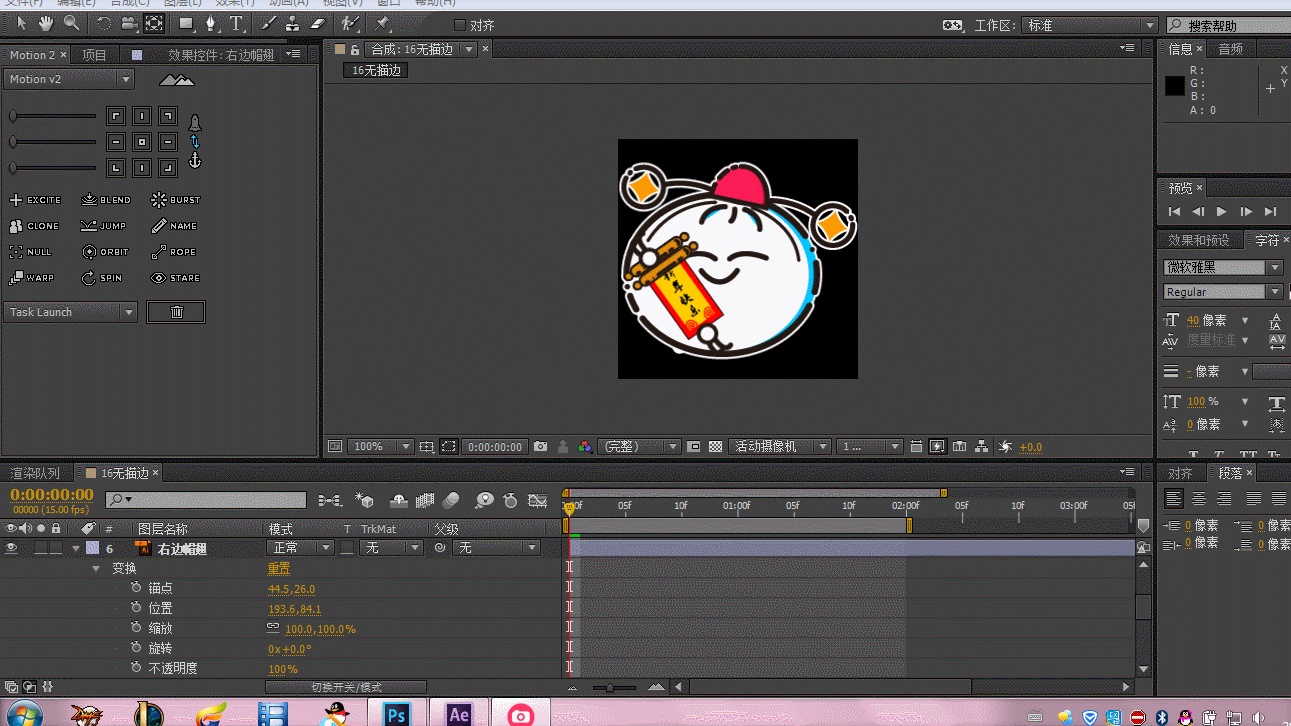Open the 100% magnification dropdown in viewer

(381, 447)
